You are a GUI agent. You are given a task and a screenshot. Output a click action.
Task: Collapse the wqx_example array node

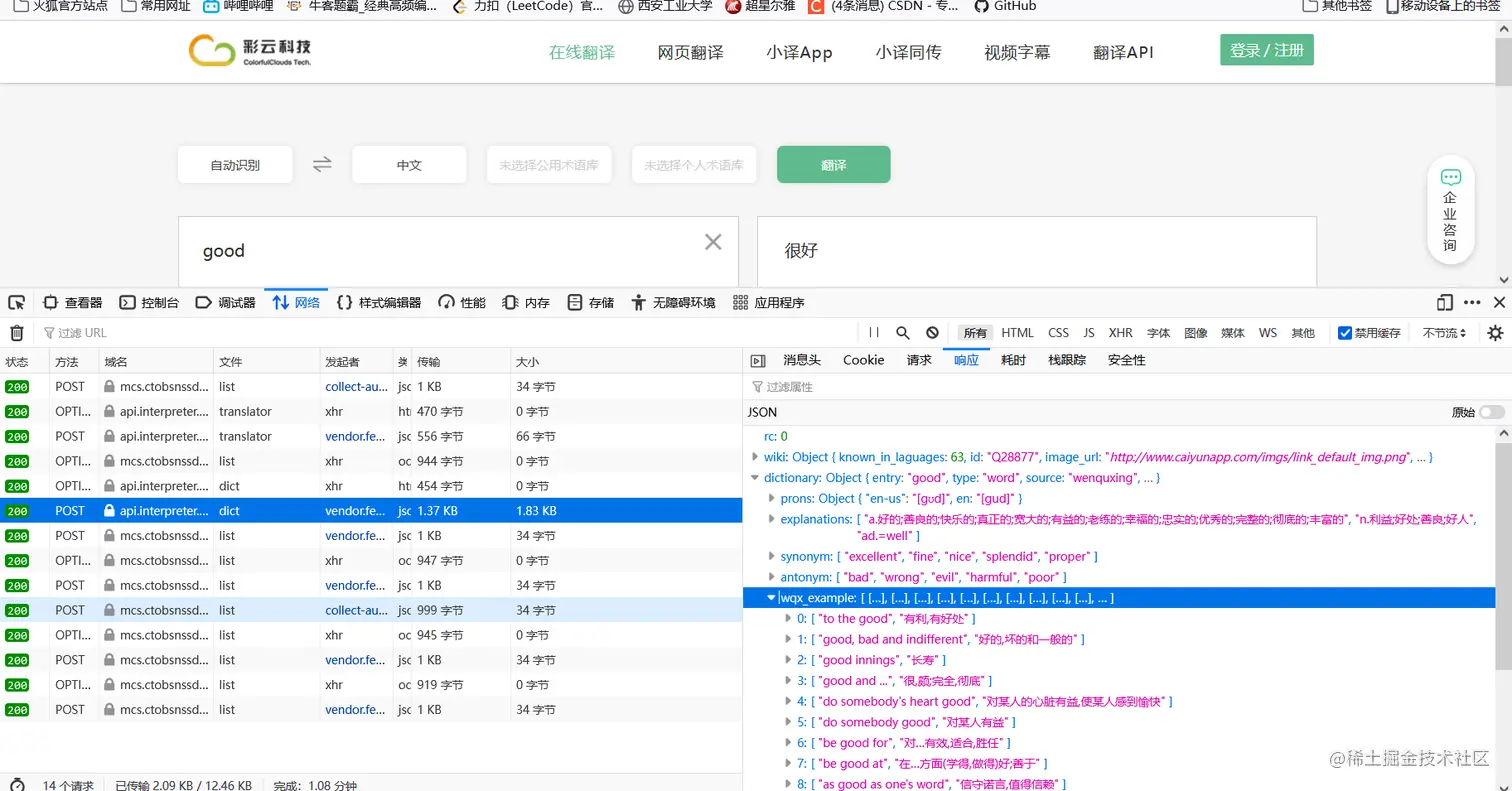click(x=771, y=598)
